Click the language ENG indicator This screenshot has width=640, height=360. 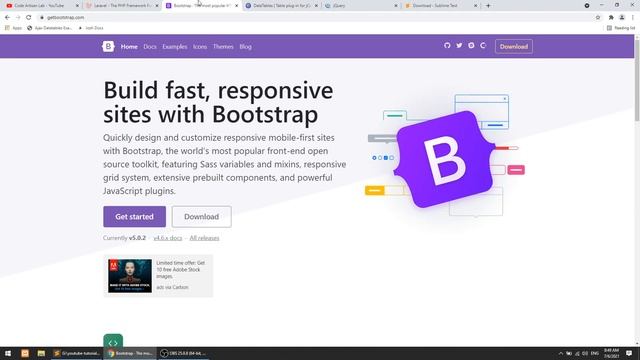595,353
